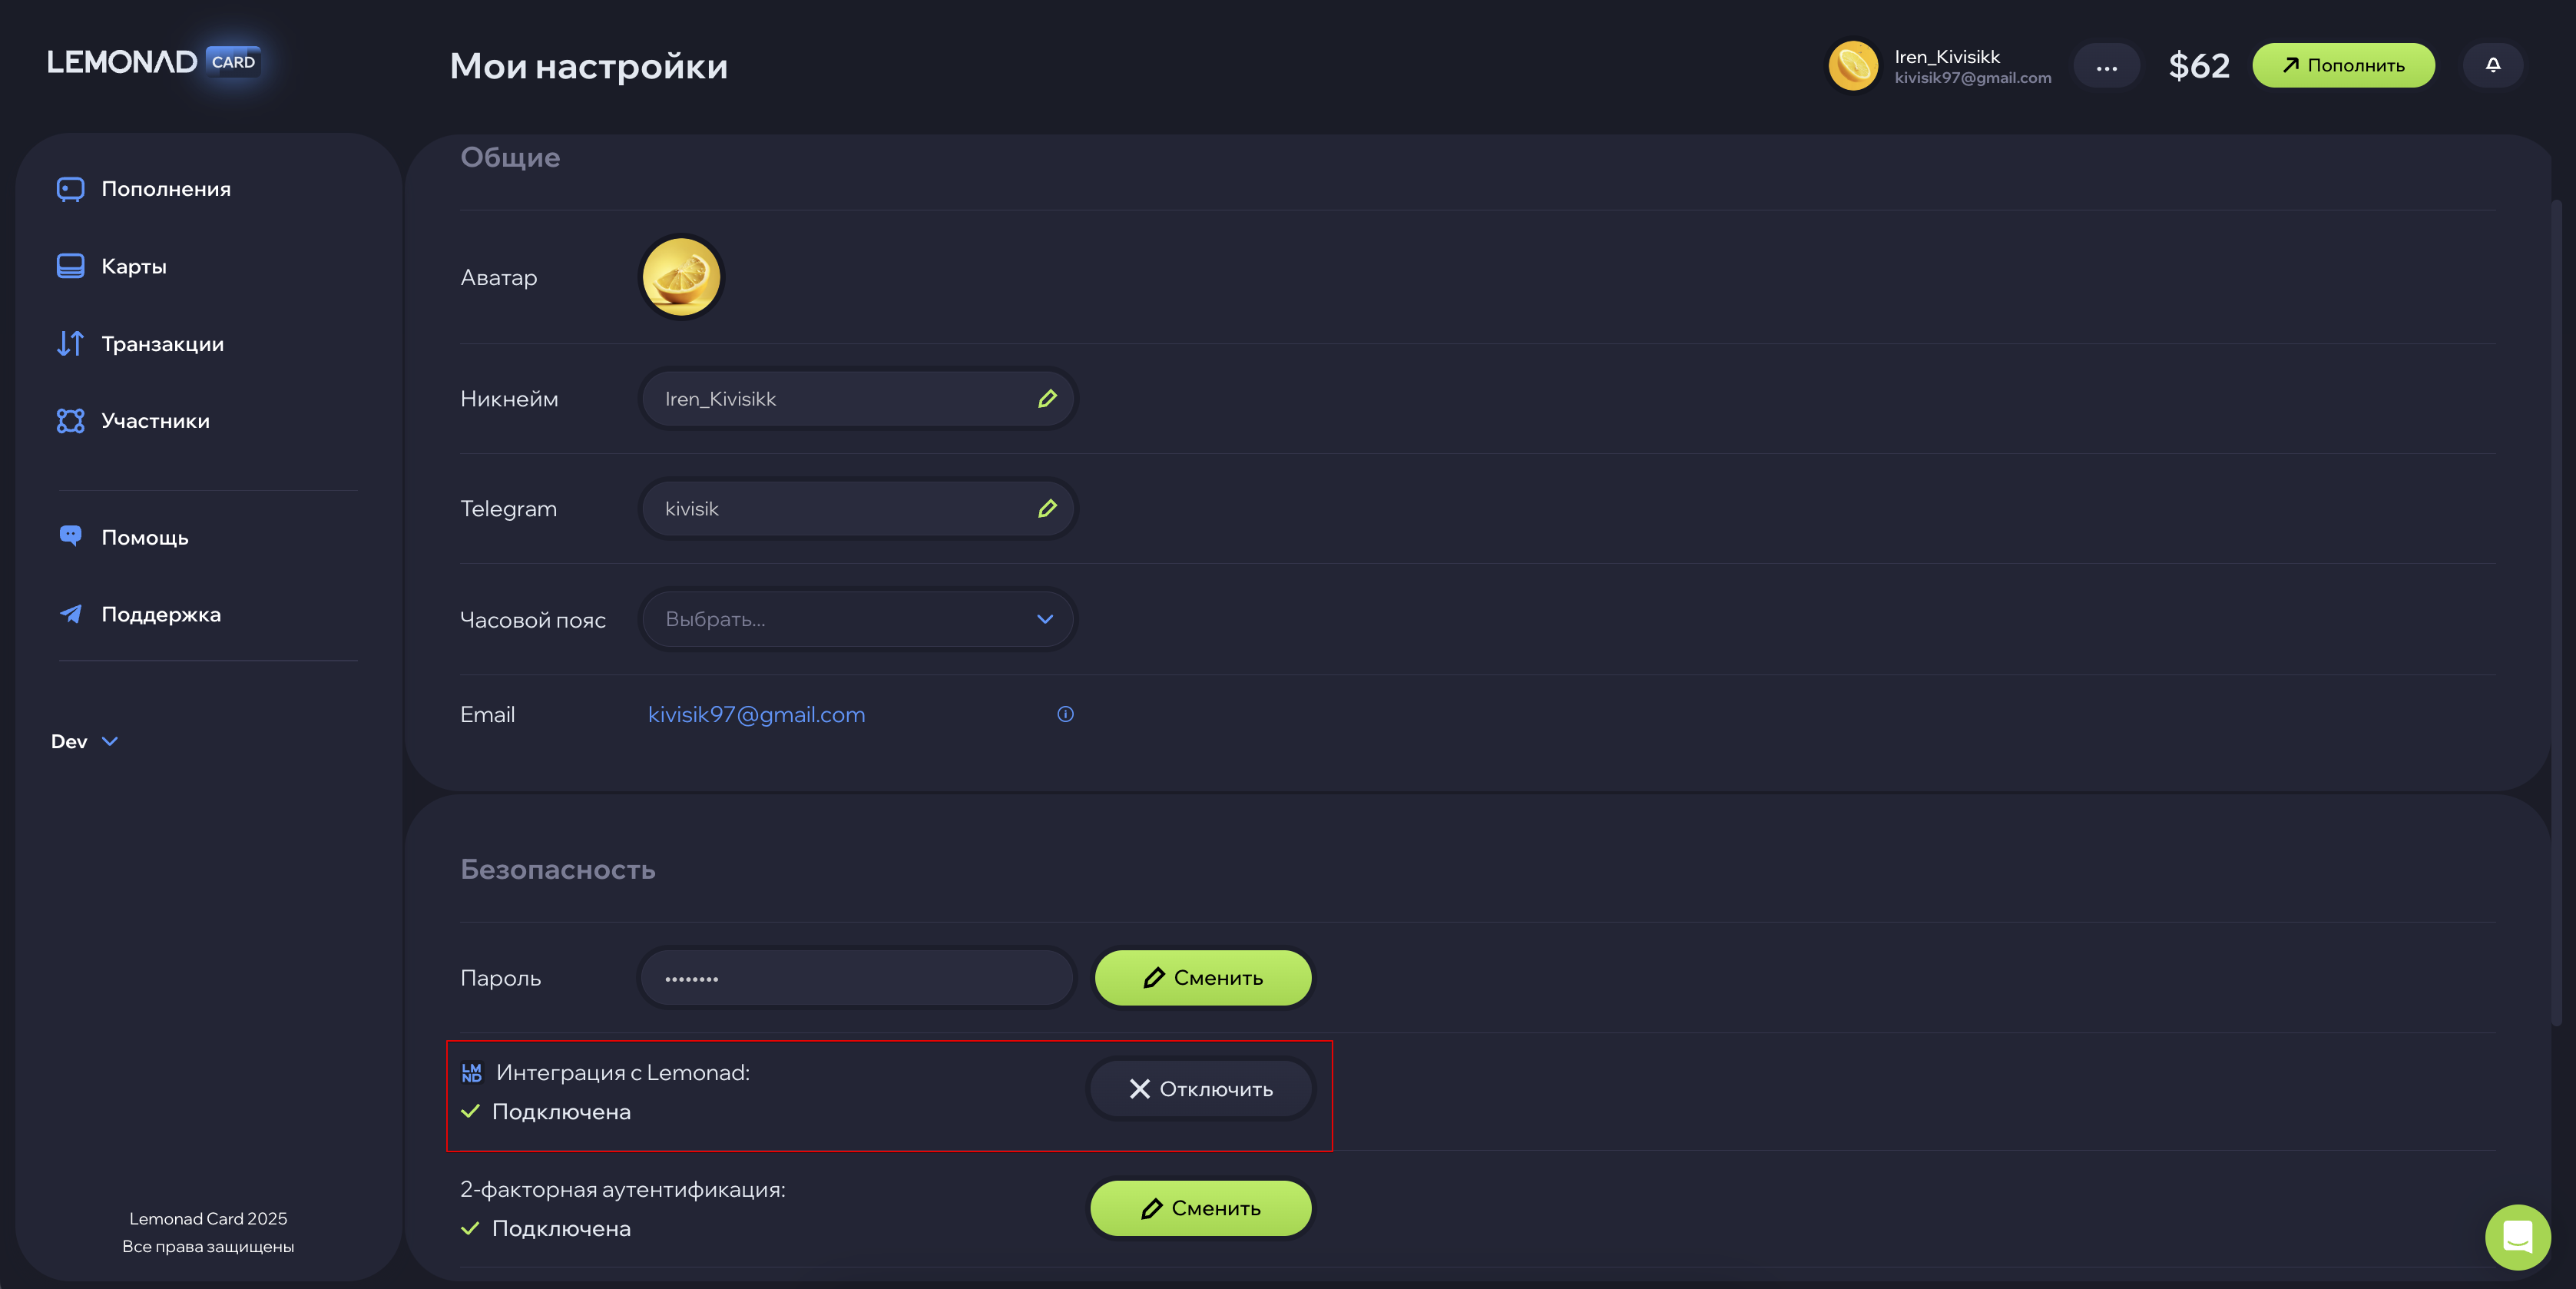Edit nickname using the pencil icon
The height and width of the screenshot is (1289, 2576).
click(1047, 399)
